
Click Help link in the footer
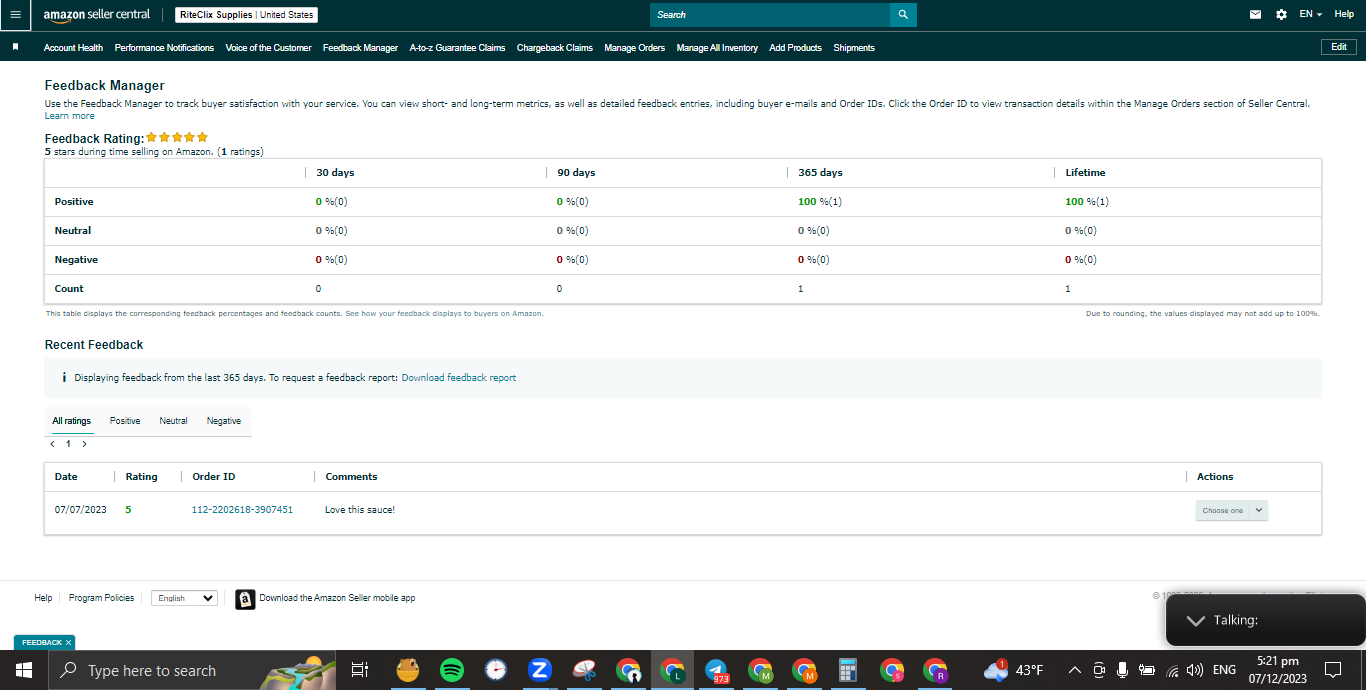(x=43, y=598)
